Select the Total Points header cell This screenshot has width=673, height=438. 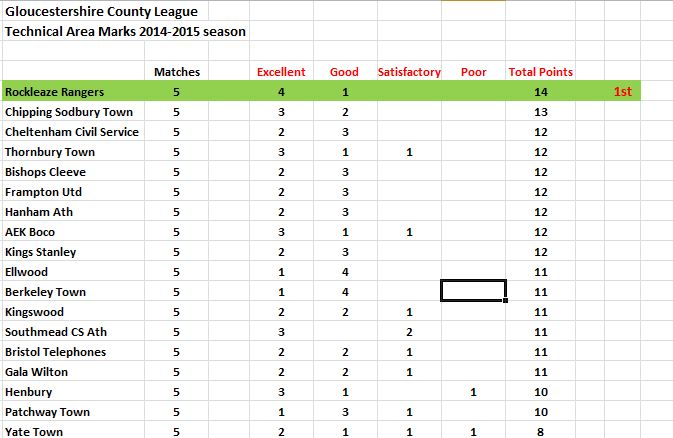pos(540,72)
